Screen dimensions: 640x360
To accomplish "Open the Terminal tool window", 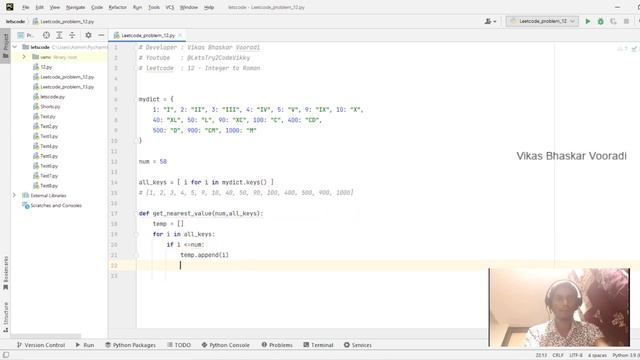I will pyautogui.click(x=318, y=345).
